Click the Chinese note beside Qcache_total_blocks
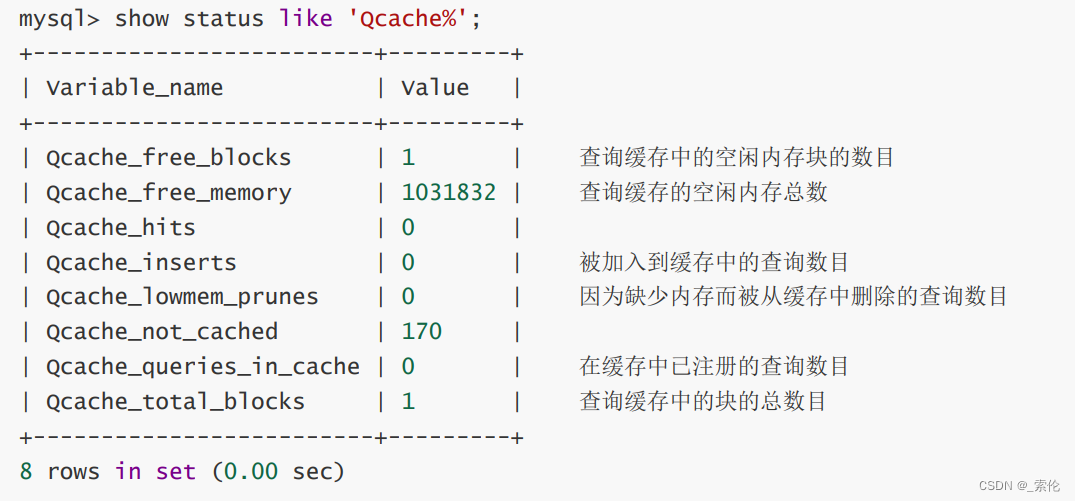1075x501 pixels. click(703, 402)
